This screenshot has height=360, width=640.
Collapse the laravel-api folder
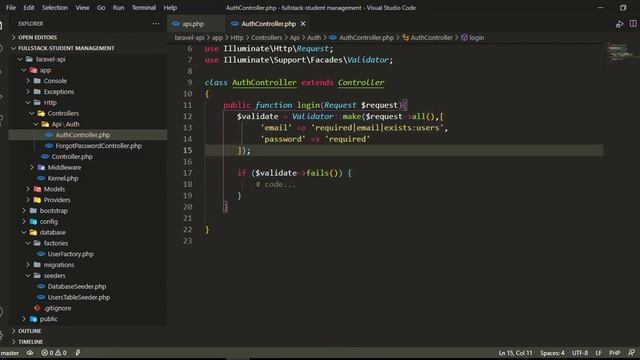50,59
